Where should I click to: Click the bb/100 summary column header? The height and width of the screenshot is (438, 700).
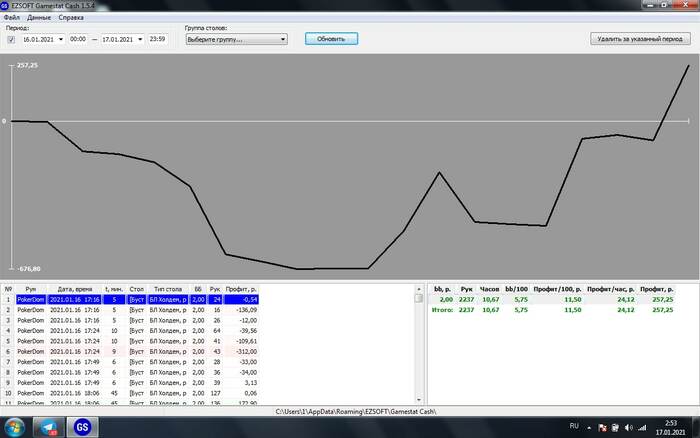coord(516,289)
